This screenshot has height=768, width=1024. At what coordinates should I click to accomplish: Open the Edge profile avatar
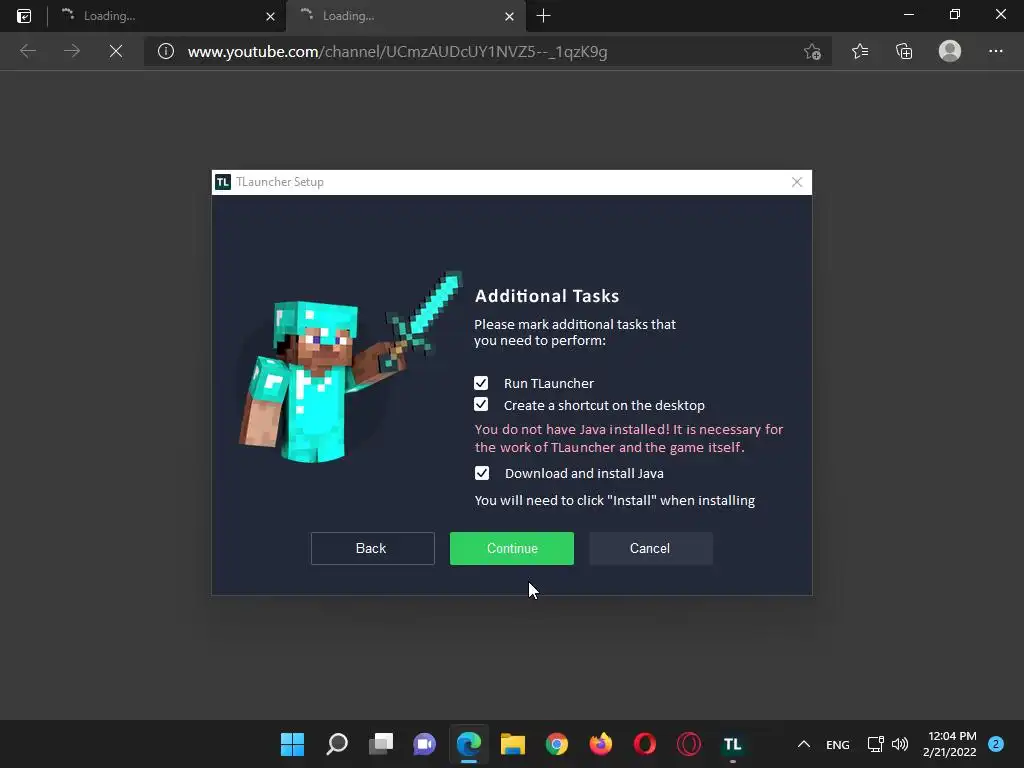950,51
